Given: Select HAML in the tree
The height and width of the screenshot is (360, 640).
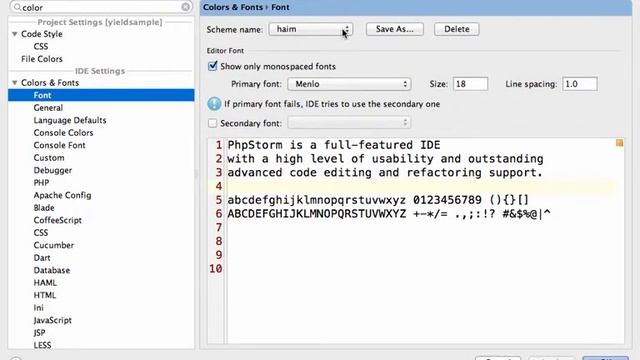Looking at the screenshot, I should (x=45, y=282).
